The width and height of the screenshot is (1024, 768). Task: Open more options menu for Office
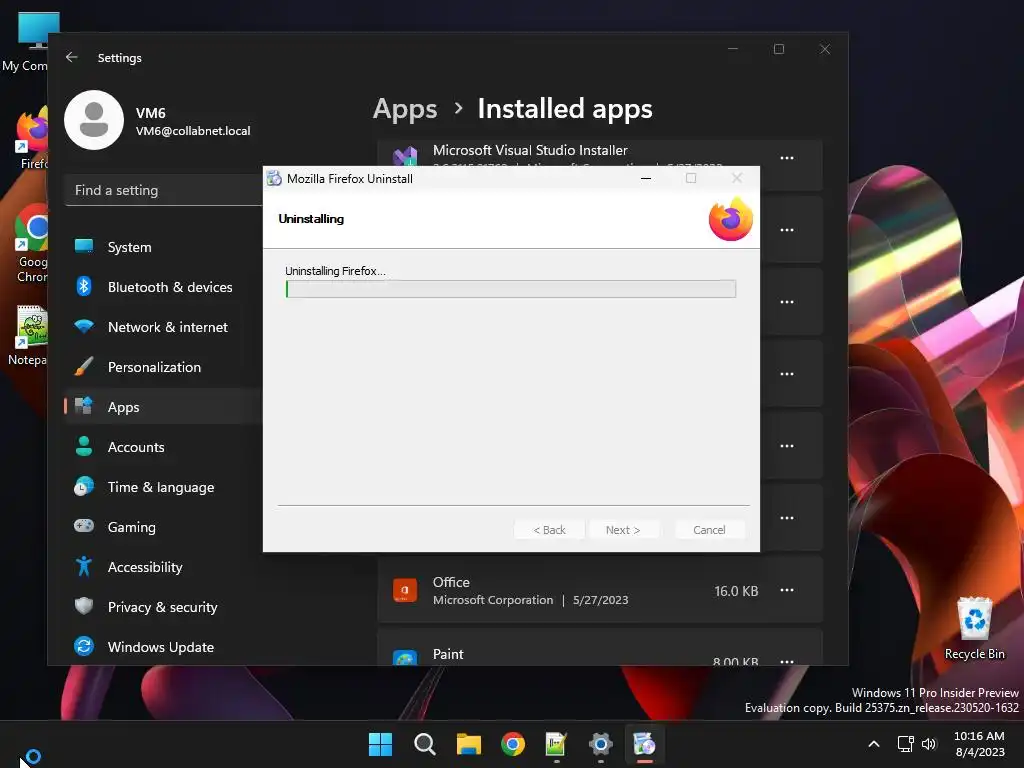(787, 590)
